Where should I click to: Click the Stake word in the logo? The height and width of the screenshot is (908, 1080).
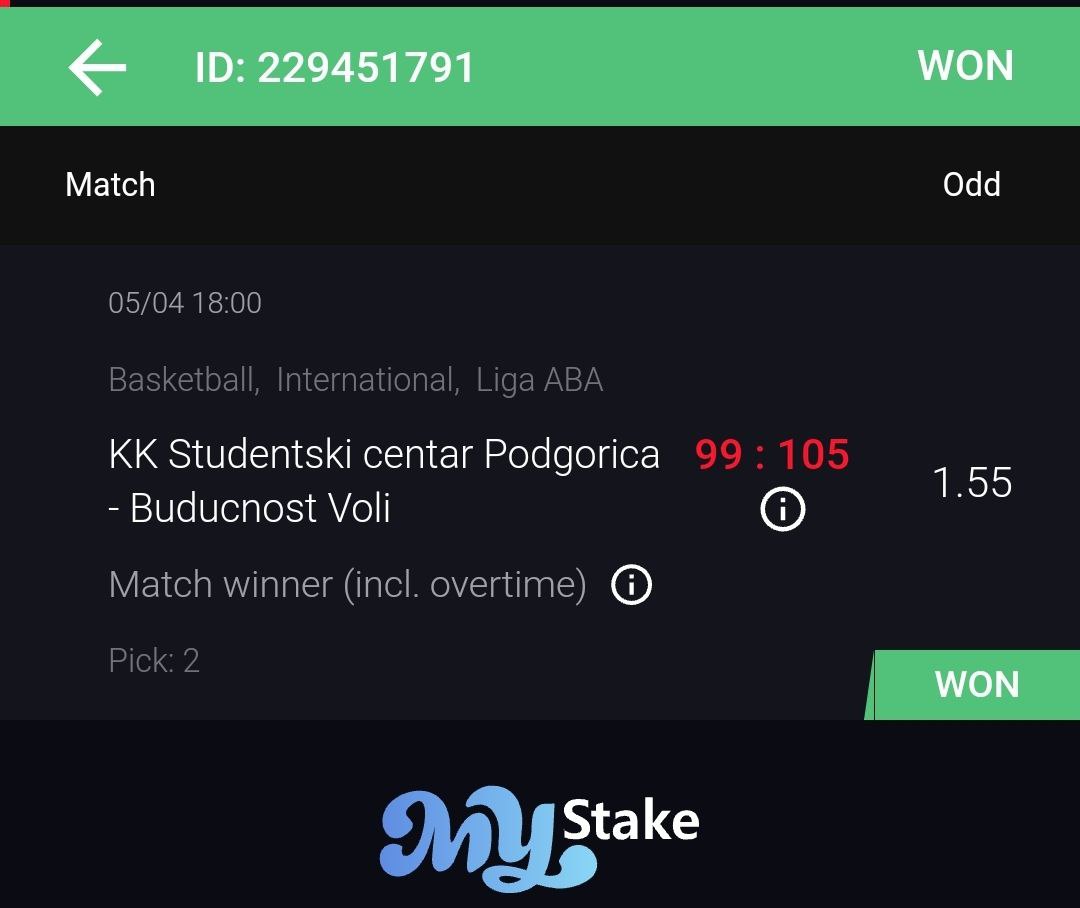(x=631, y=821)
